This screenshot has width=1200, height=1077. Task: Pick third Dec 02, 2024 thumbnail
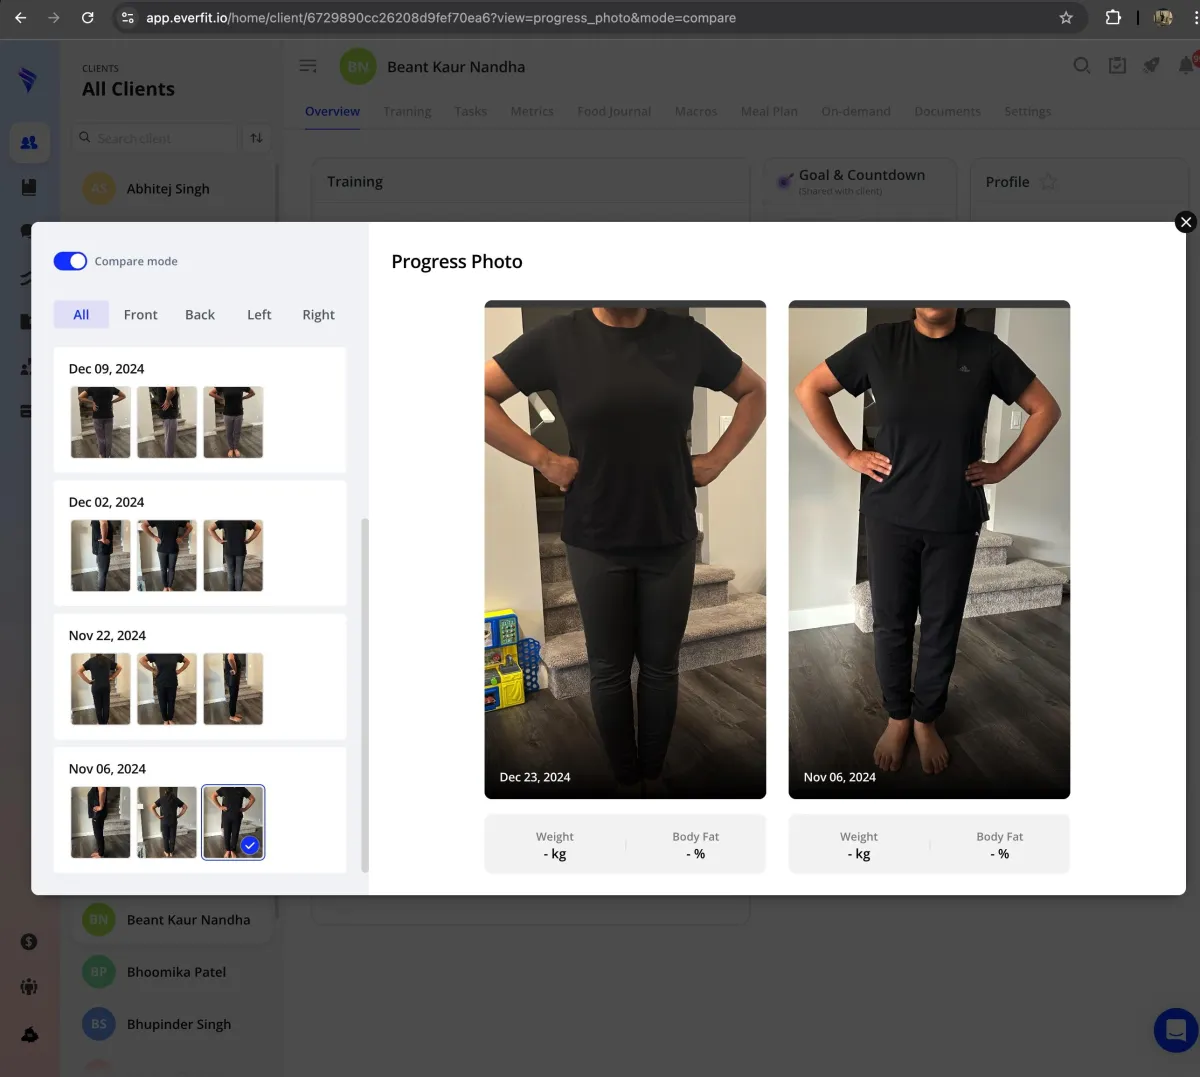(x=233, y=555)
